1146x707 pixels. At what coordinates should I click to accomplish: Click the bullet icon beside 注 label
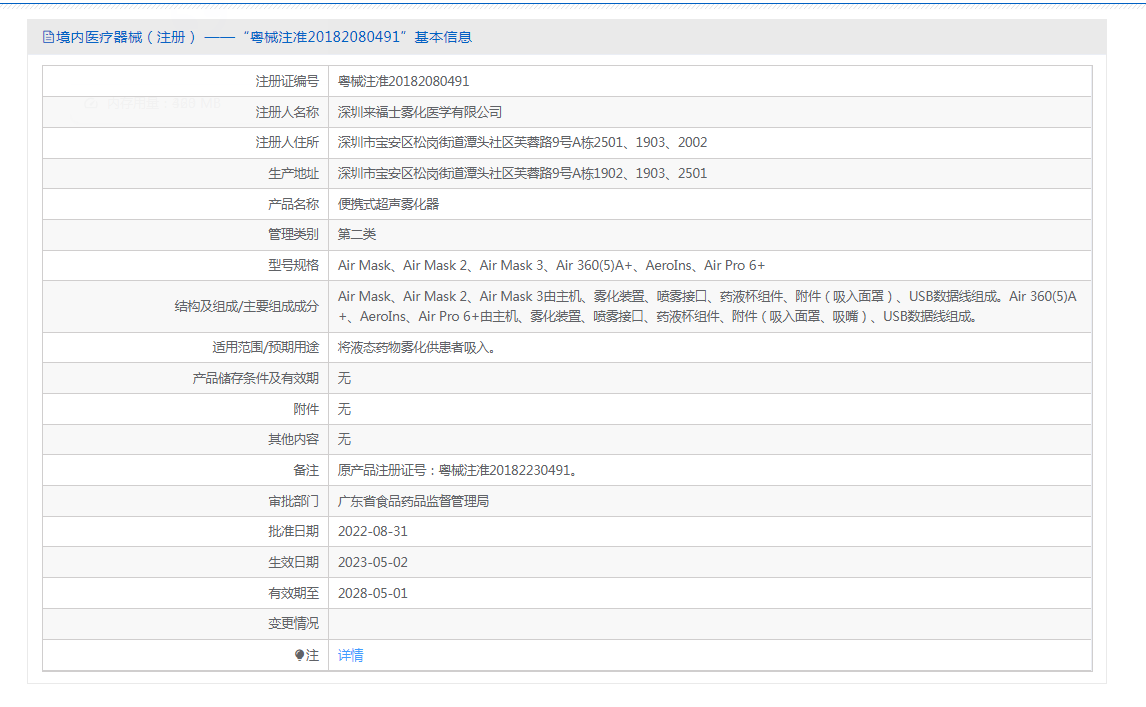[299, 656]
